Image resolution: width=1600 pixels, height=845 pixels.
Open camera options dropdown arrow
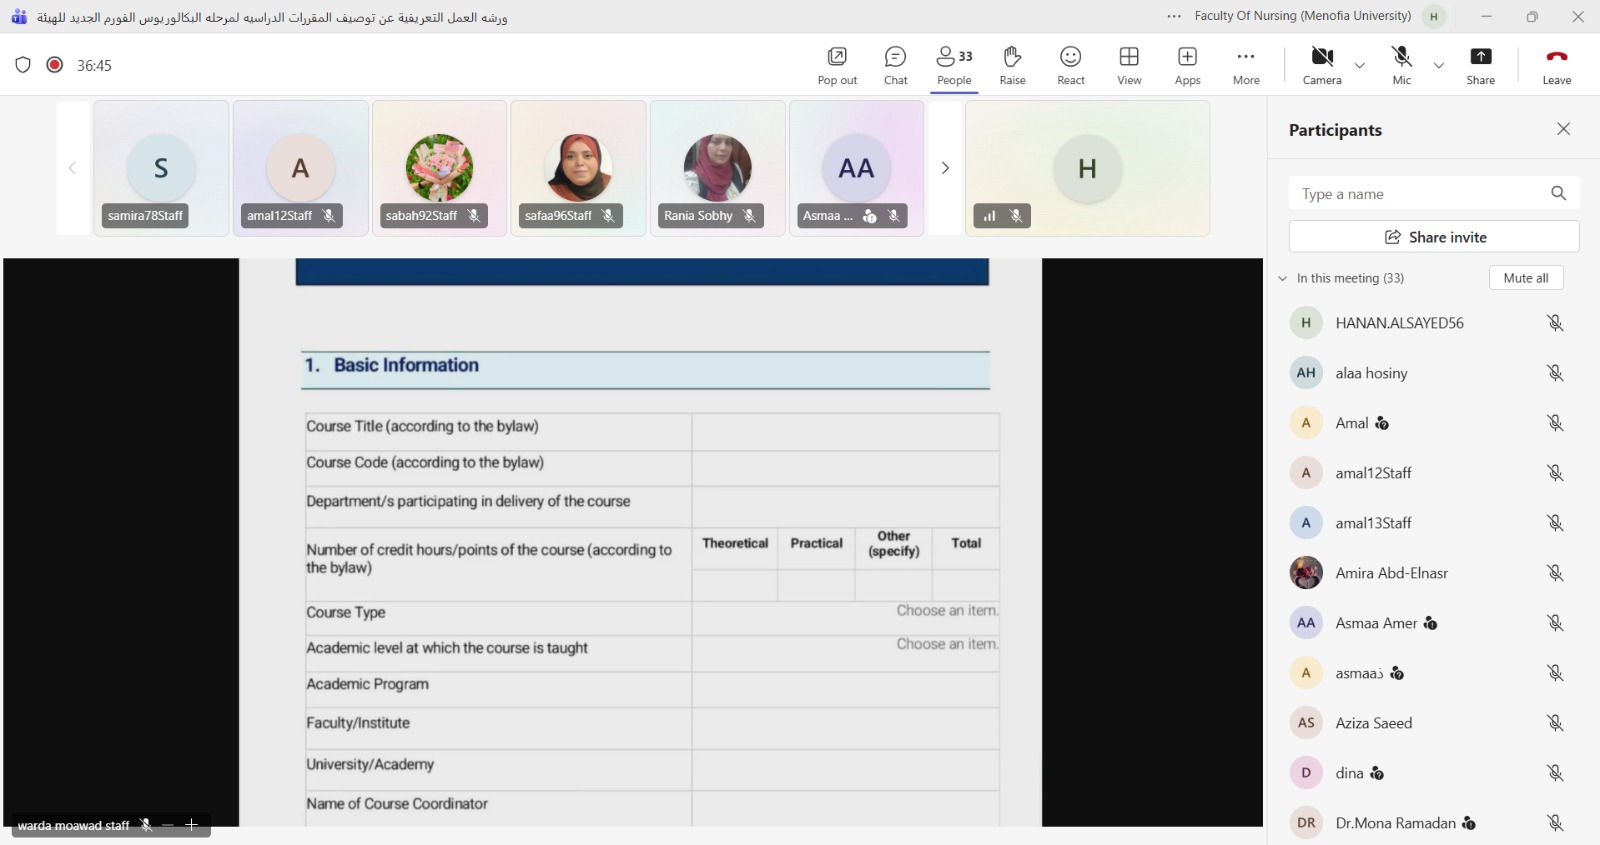[x=1360, y=66]
